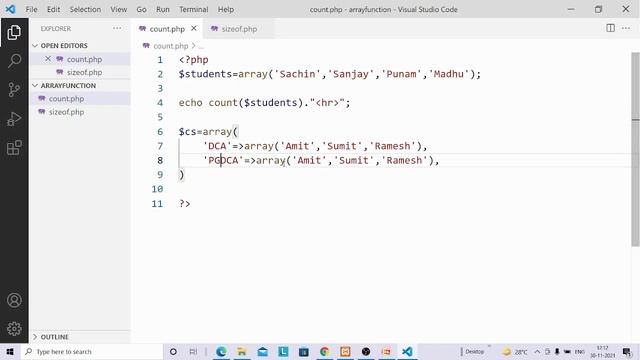Viewport: 640px width, 360px height.
Task: Click the 'DCA' array key text
Action: pyautogui.click(x=217, y=146)
